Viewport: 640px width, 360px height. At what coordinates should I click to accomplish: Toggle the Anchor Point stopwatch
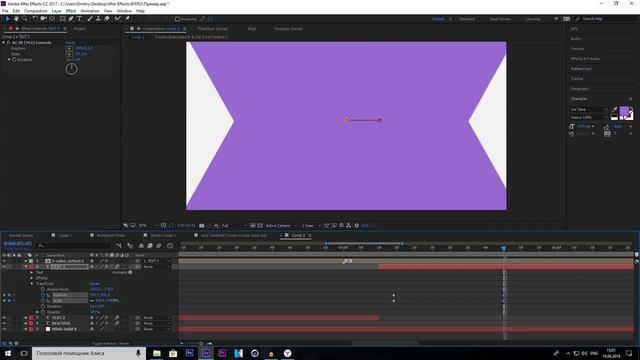click(x=43, y=289)
